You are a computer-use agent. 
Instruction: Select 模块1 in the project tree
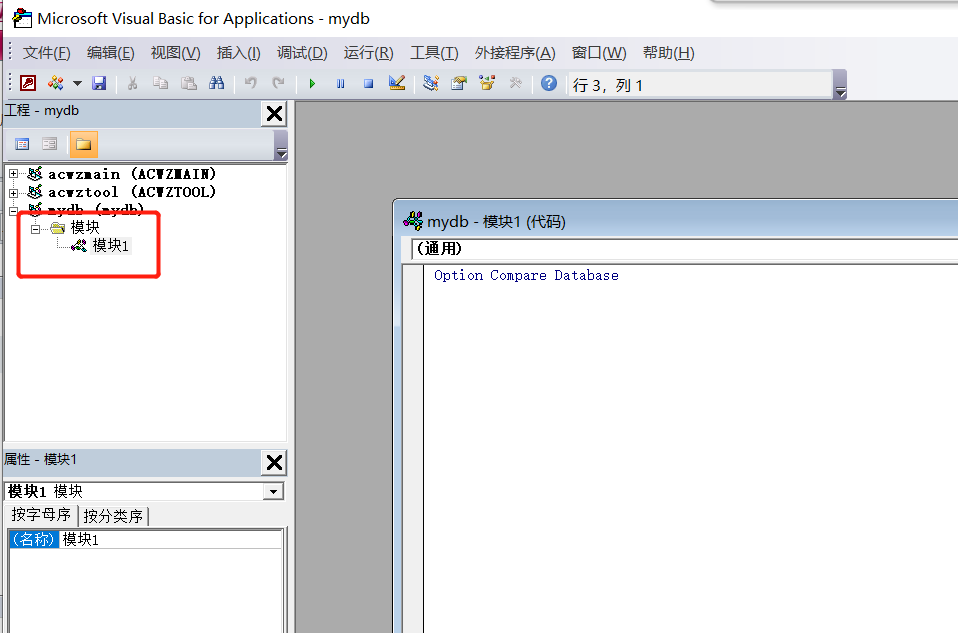111,245
